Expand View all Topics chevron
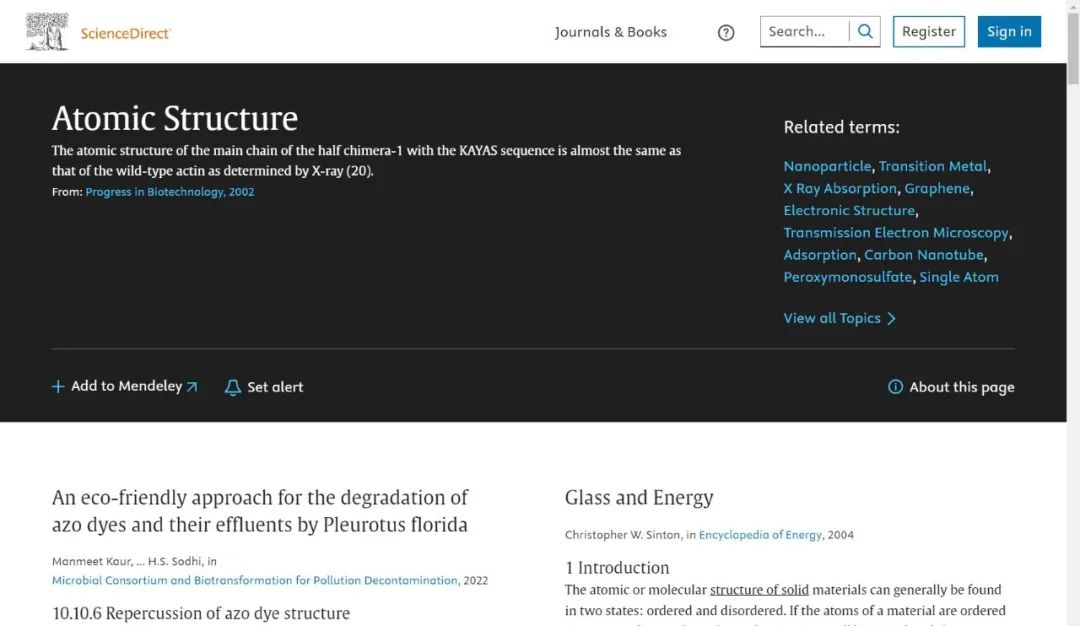The width and height of the screenshot is (1080, 626). [892, 319]
